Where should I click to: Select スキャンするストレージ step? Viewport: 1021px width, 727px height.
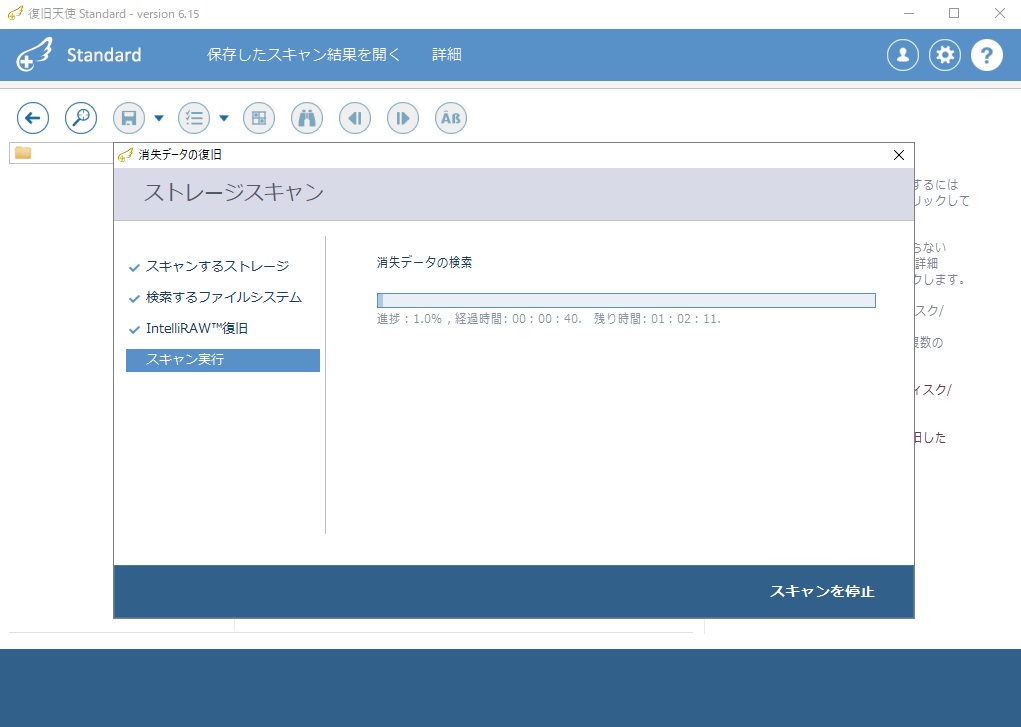[217, 266]
